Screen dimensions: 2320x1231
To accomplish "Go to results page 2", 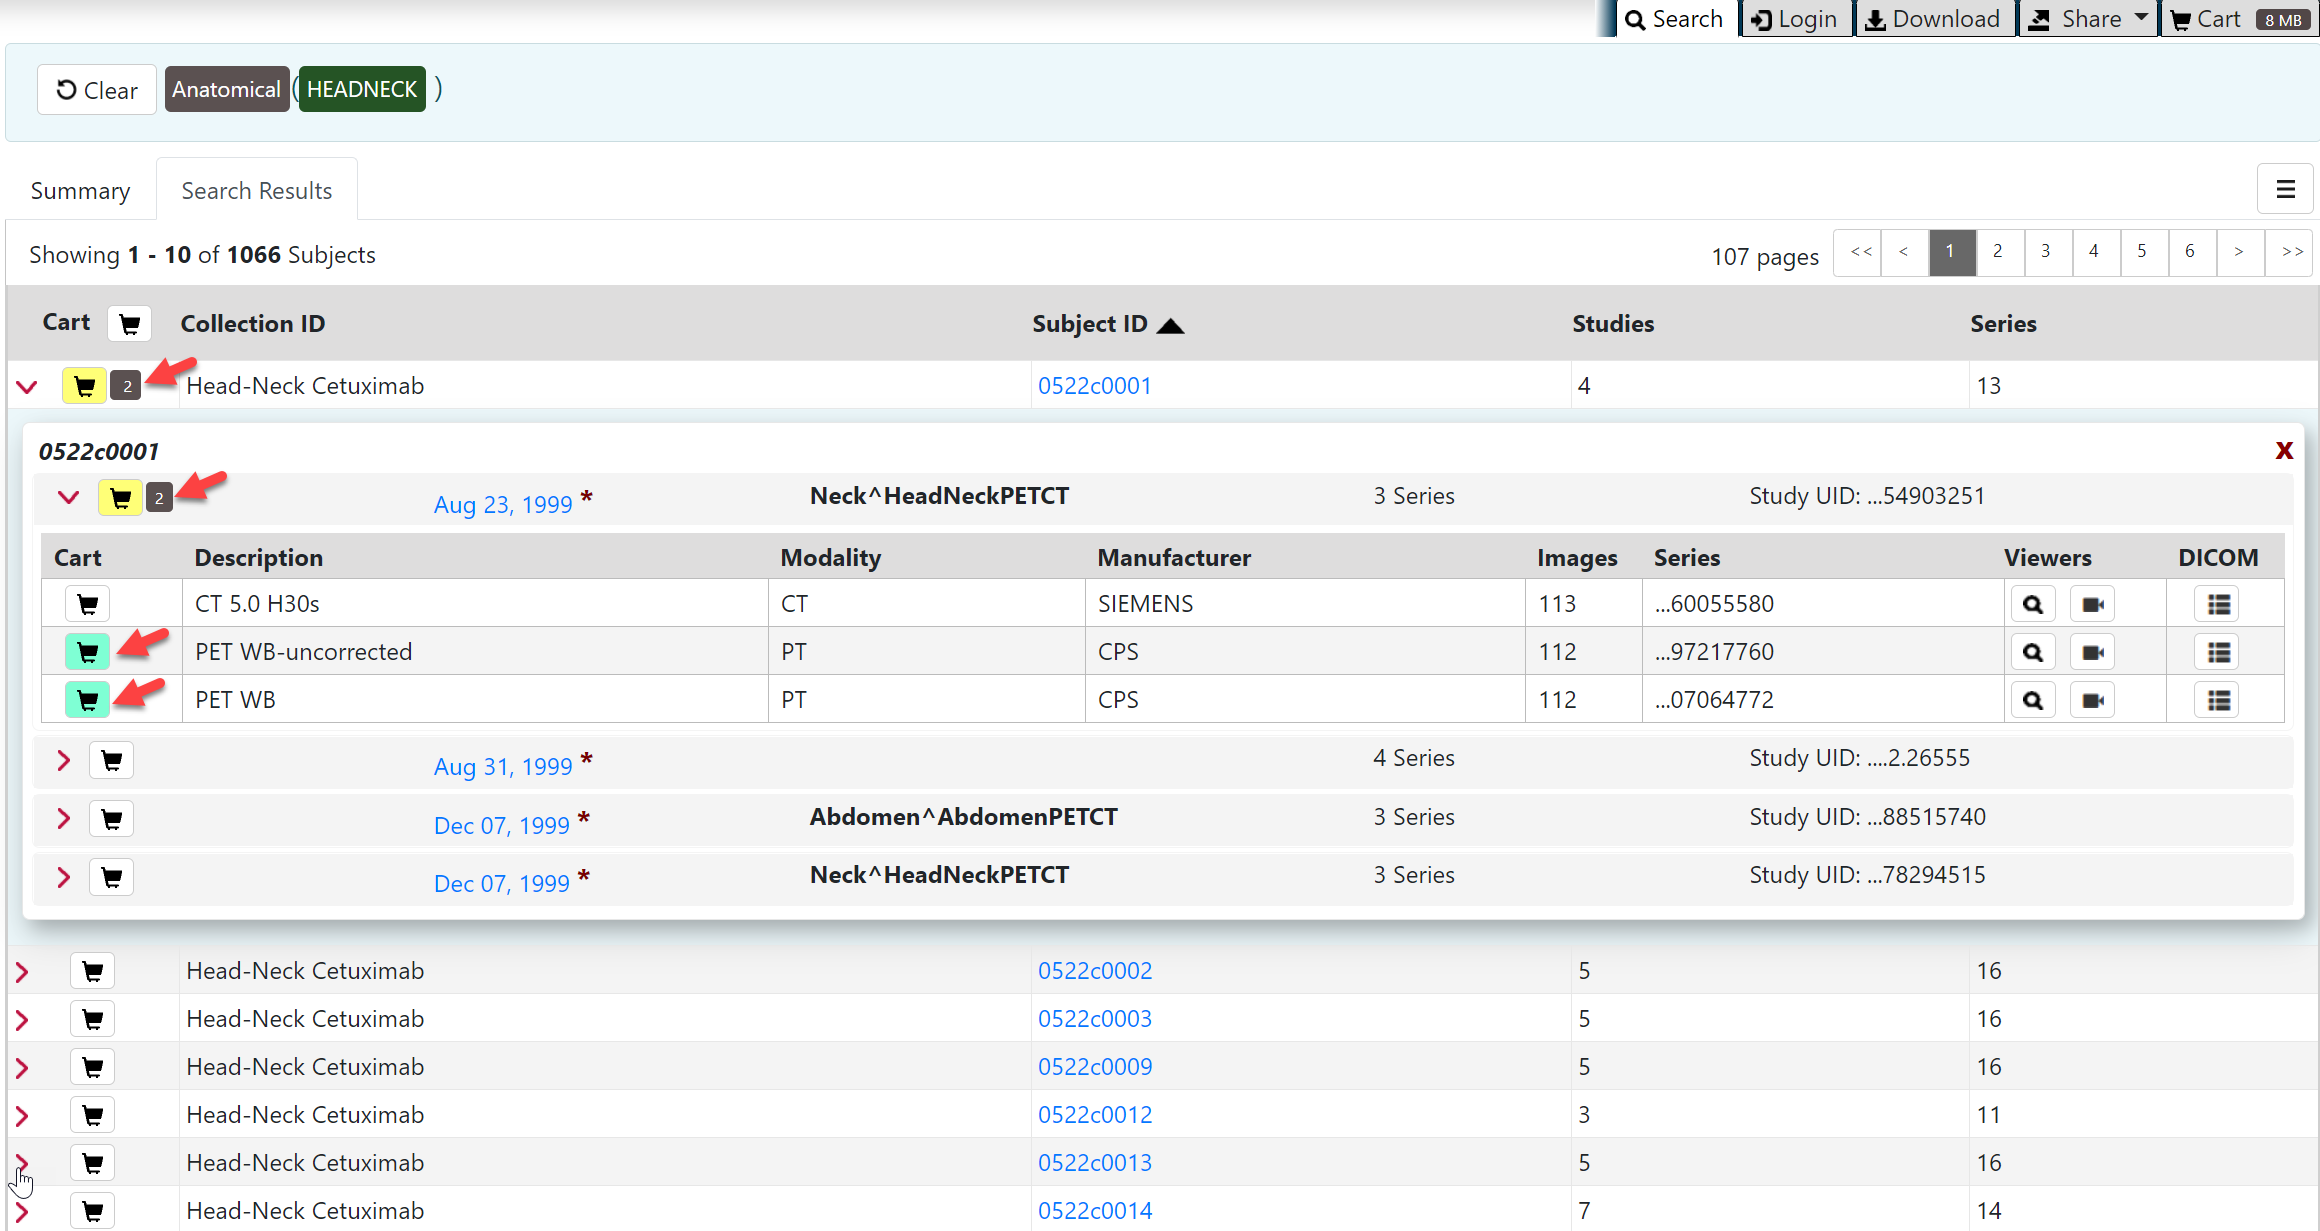I will [x=1998, y=252].
